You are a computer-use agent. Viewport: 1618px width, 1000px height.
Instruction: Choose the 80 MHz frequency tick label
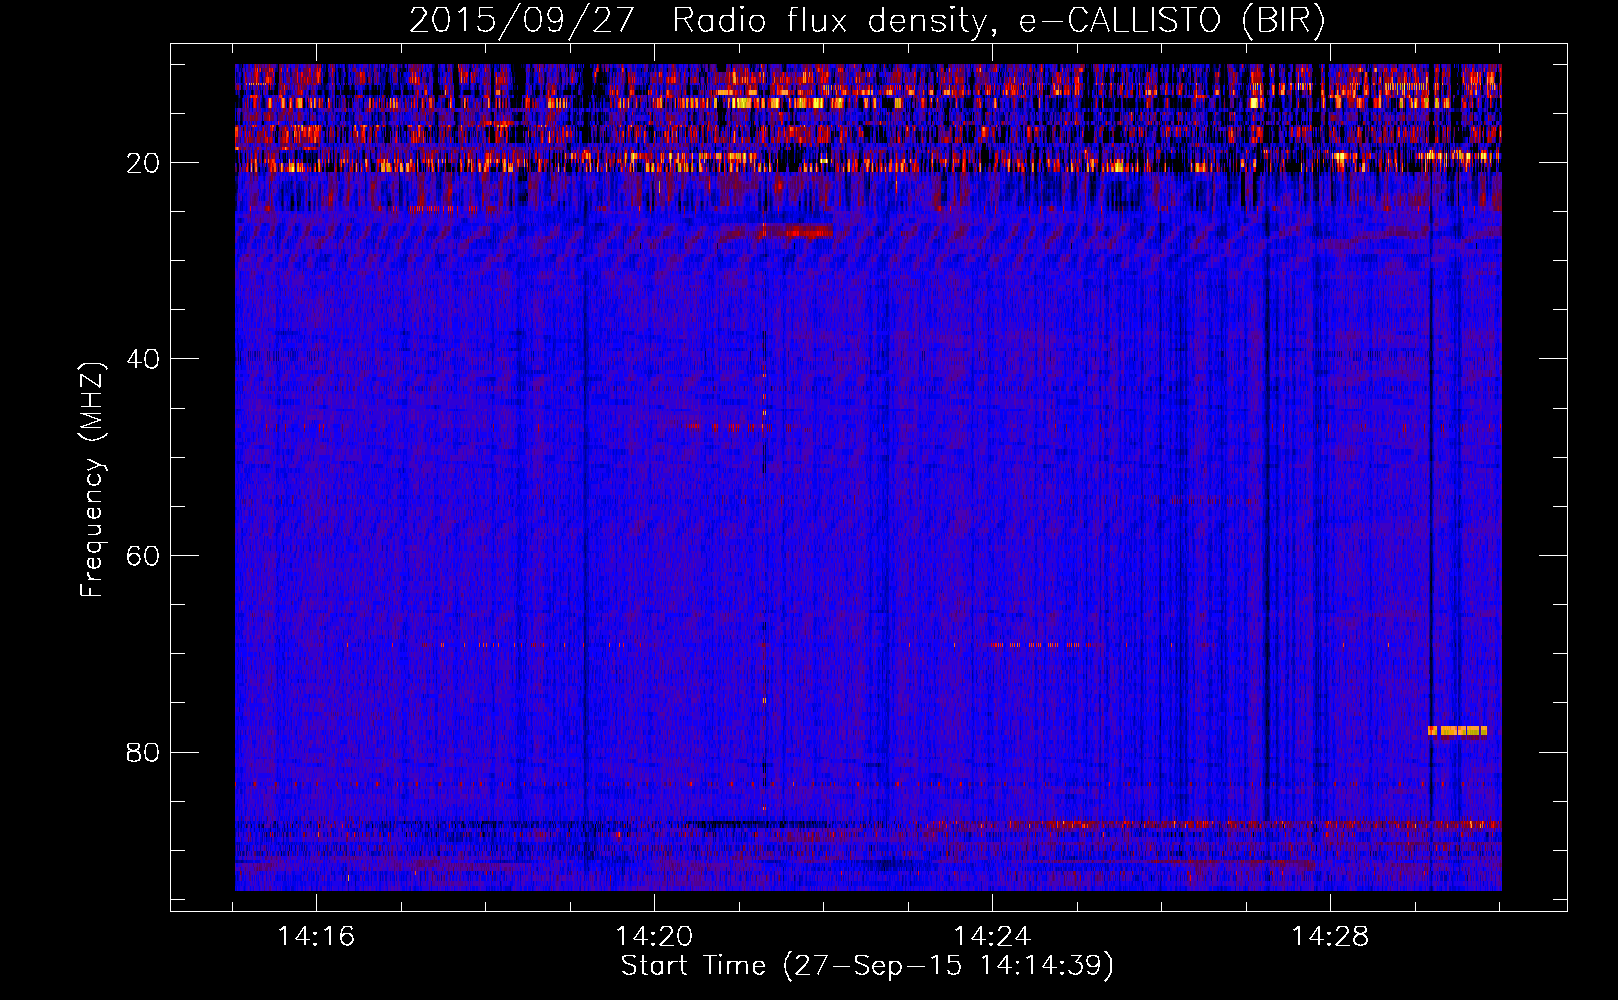click(143, 752)
